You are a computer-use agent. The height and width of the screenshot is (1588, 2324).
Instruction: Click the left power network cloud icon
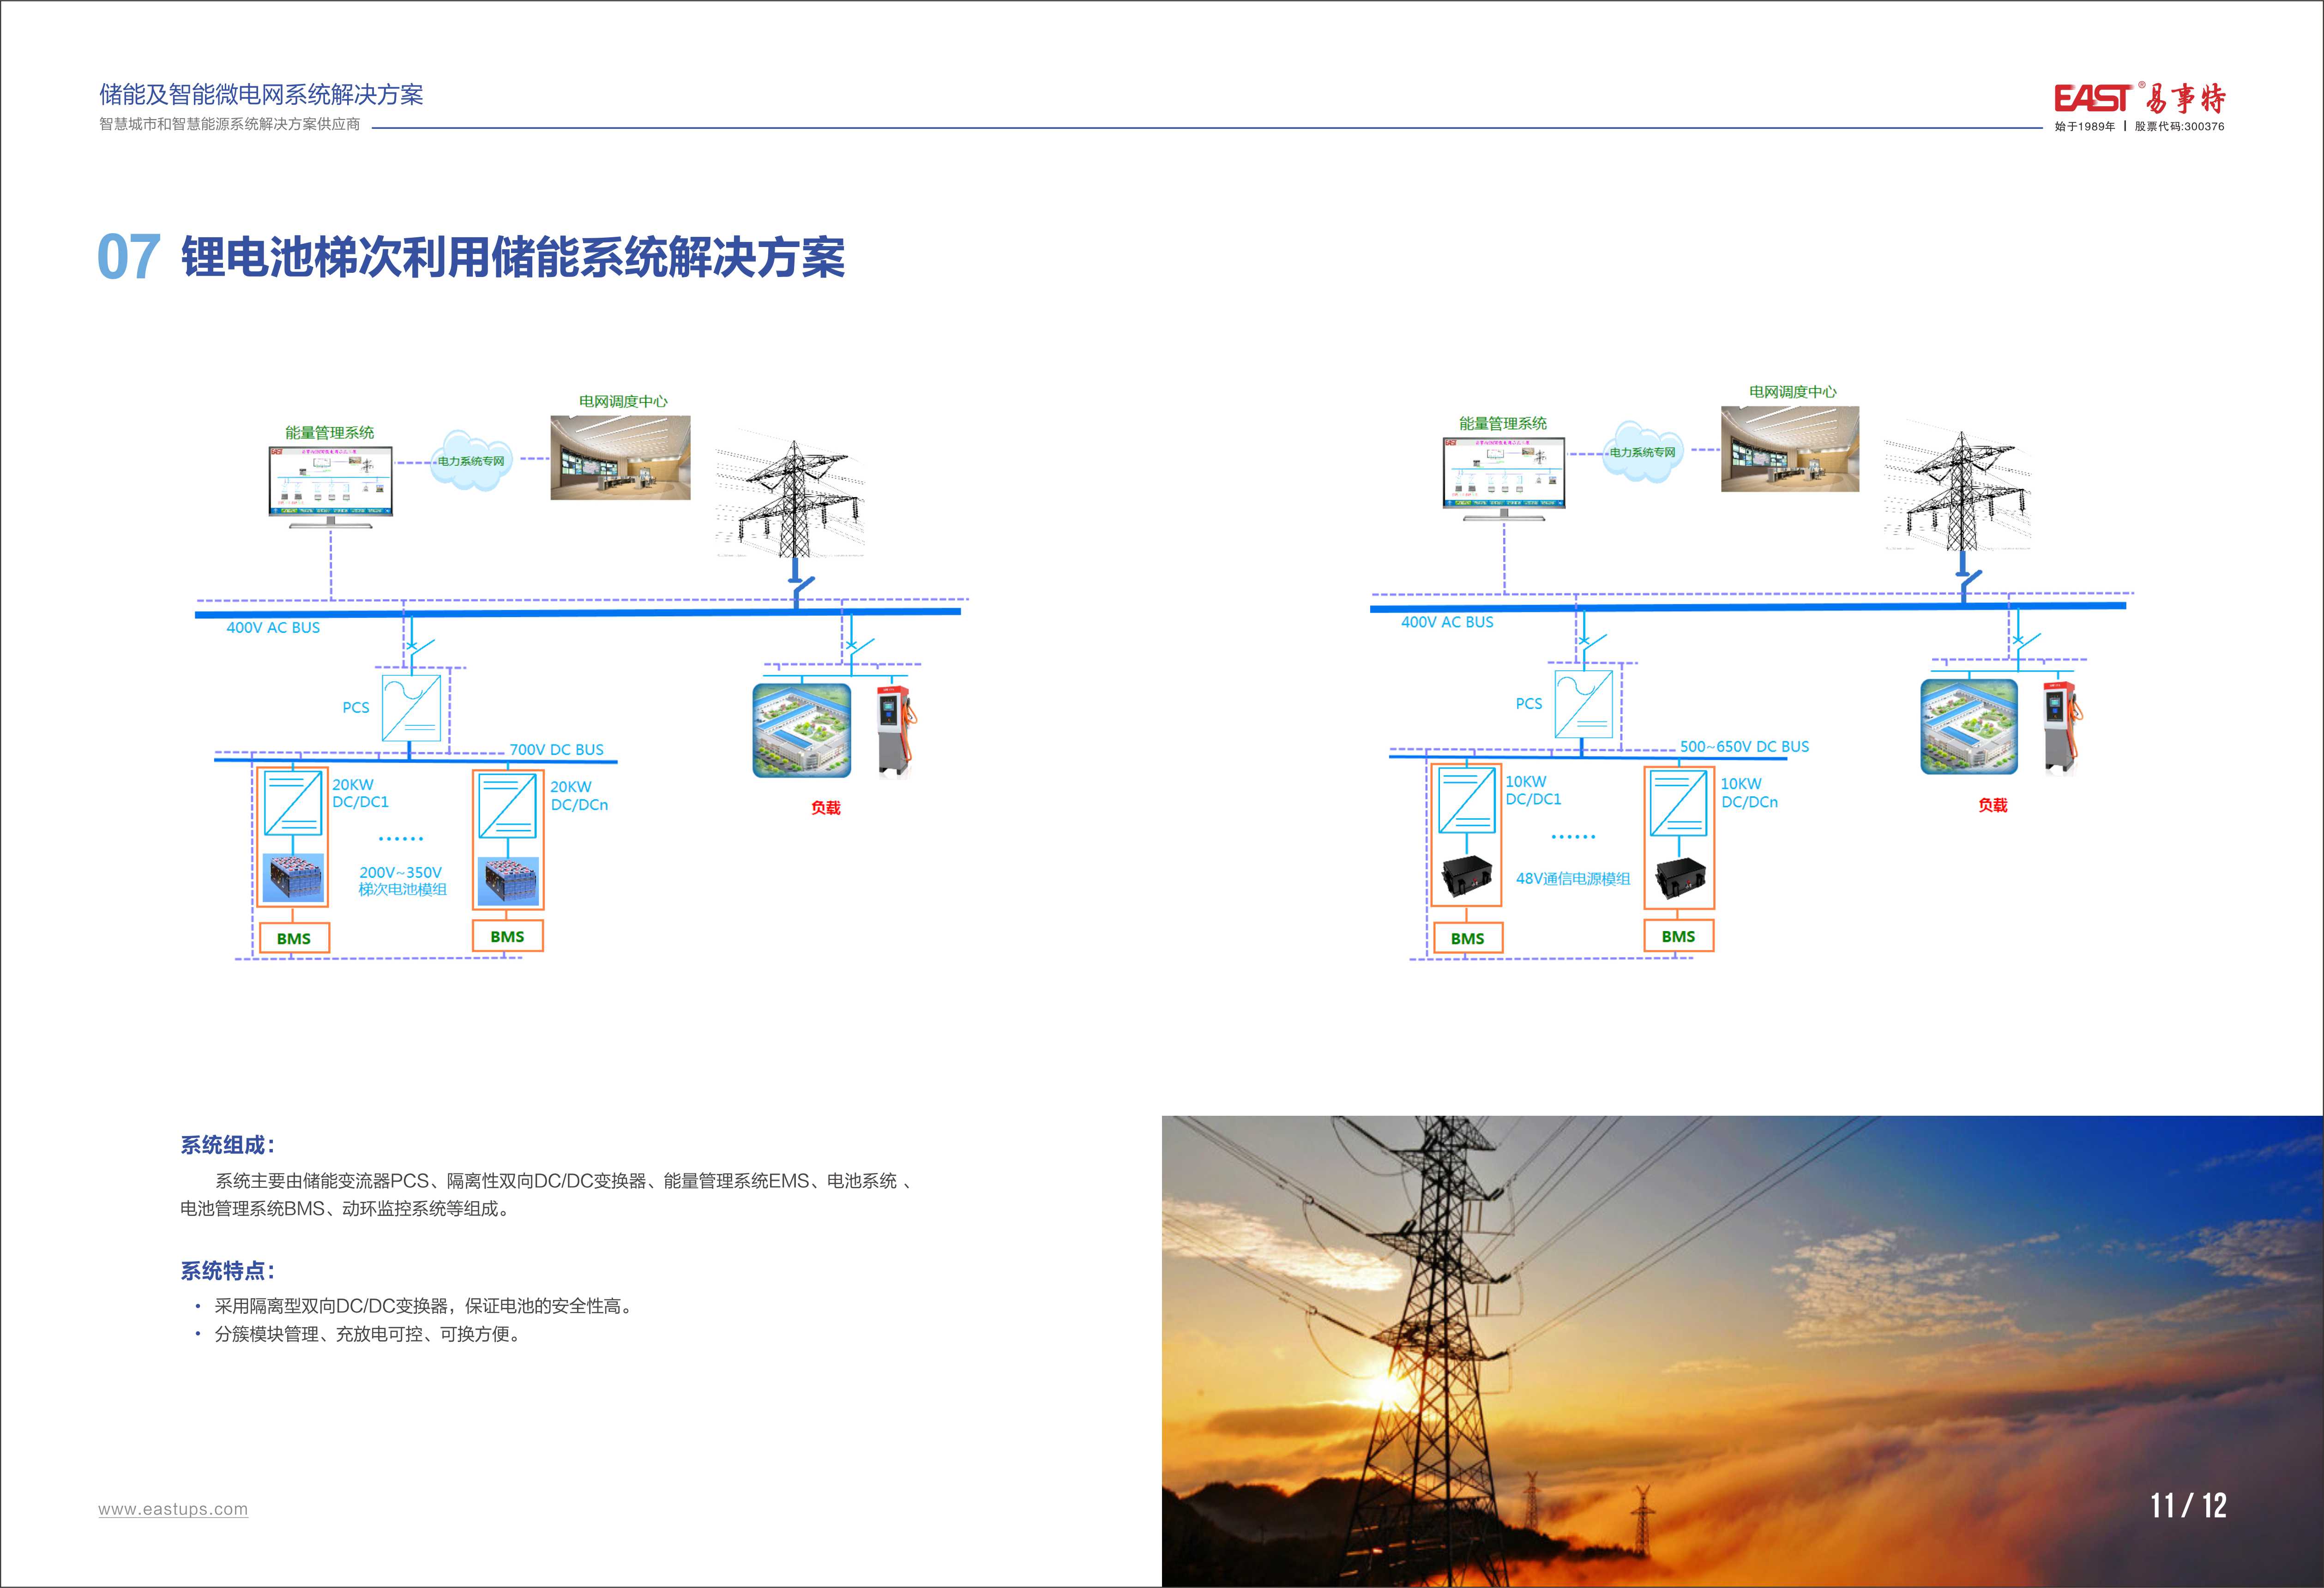click(470, 461)
